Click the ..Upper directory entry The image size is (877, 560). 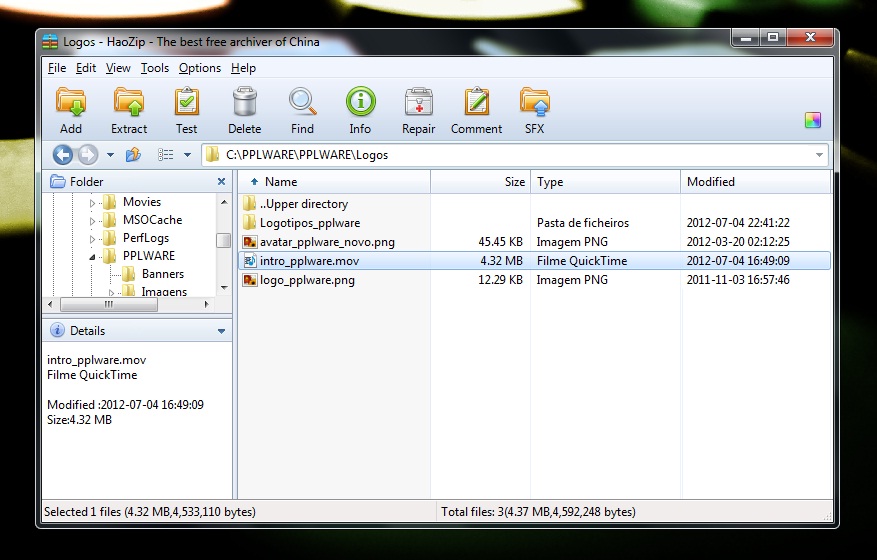(304, 204)
